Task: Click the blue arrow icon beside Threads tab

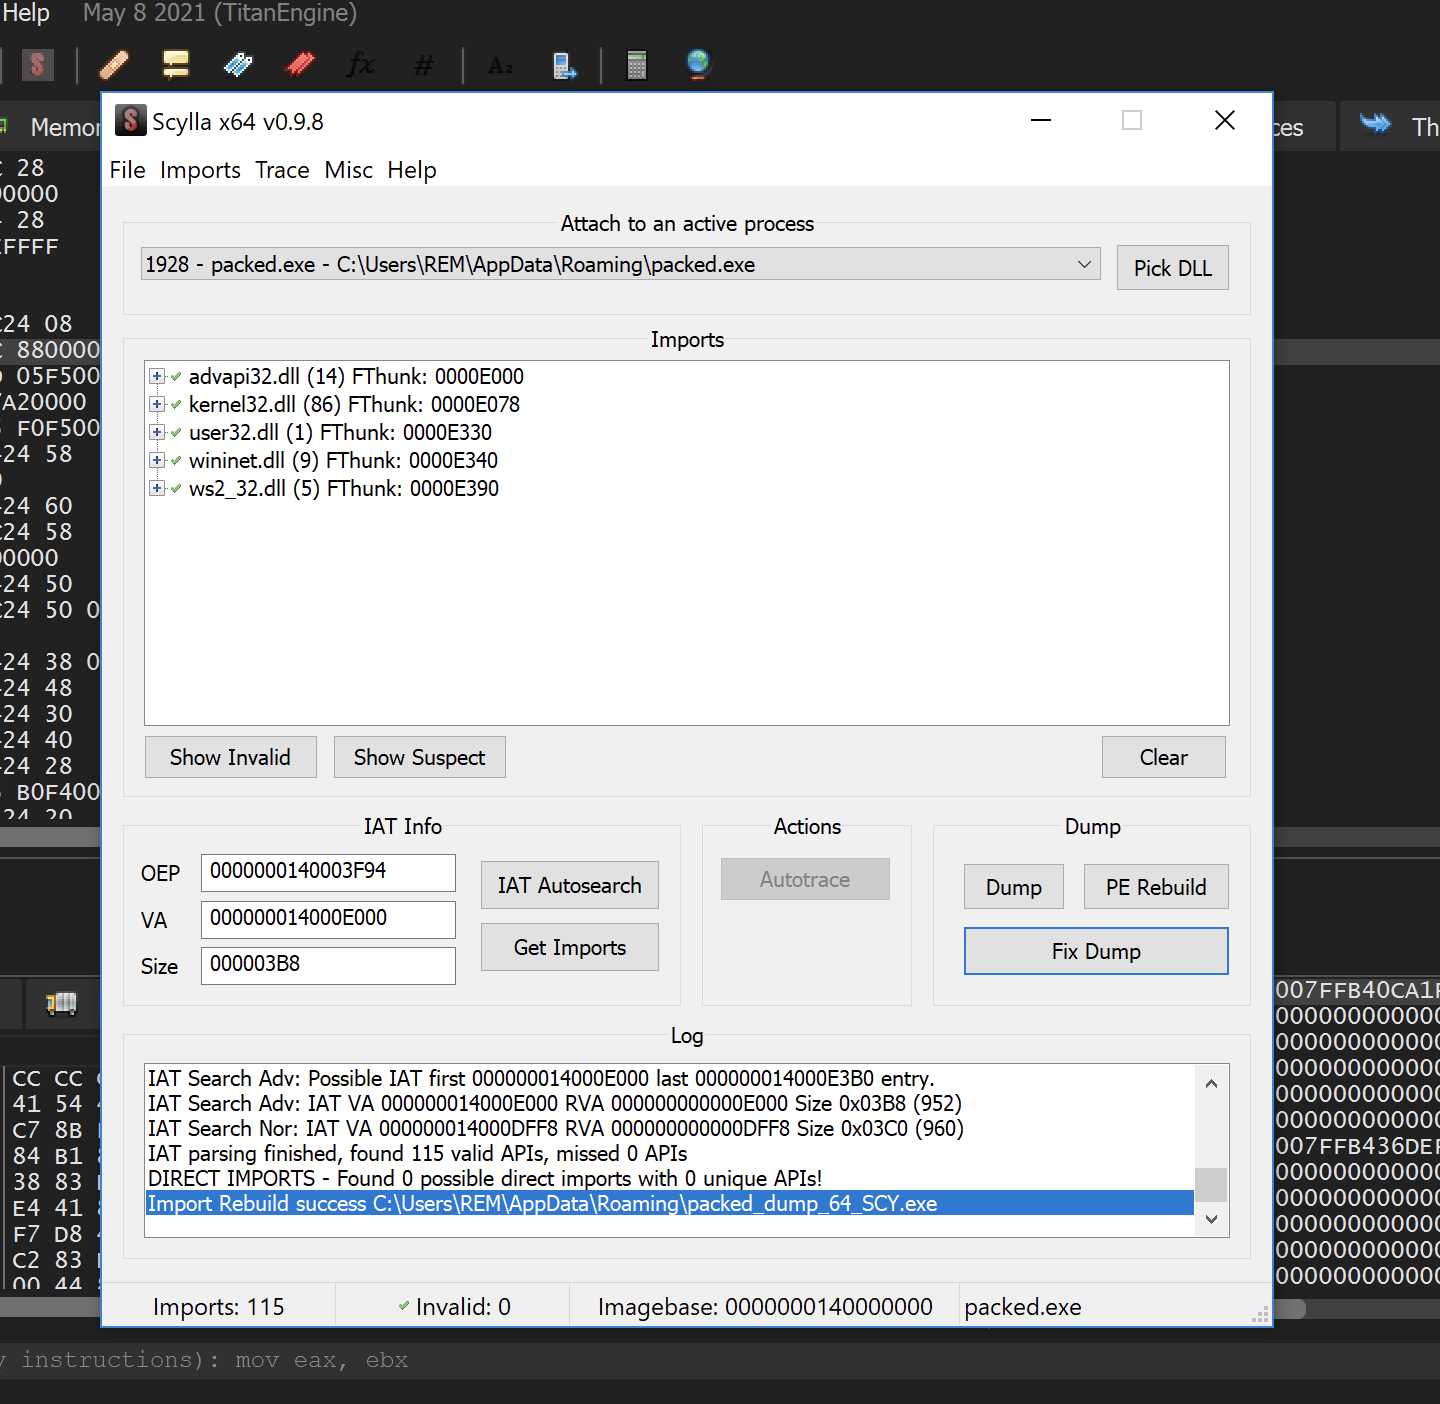Action: (x=1376, y=124)
